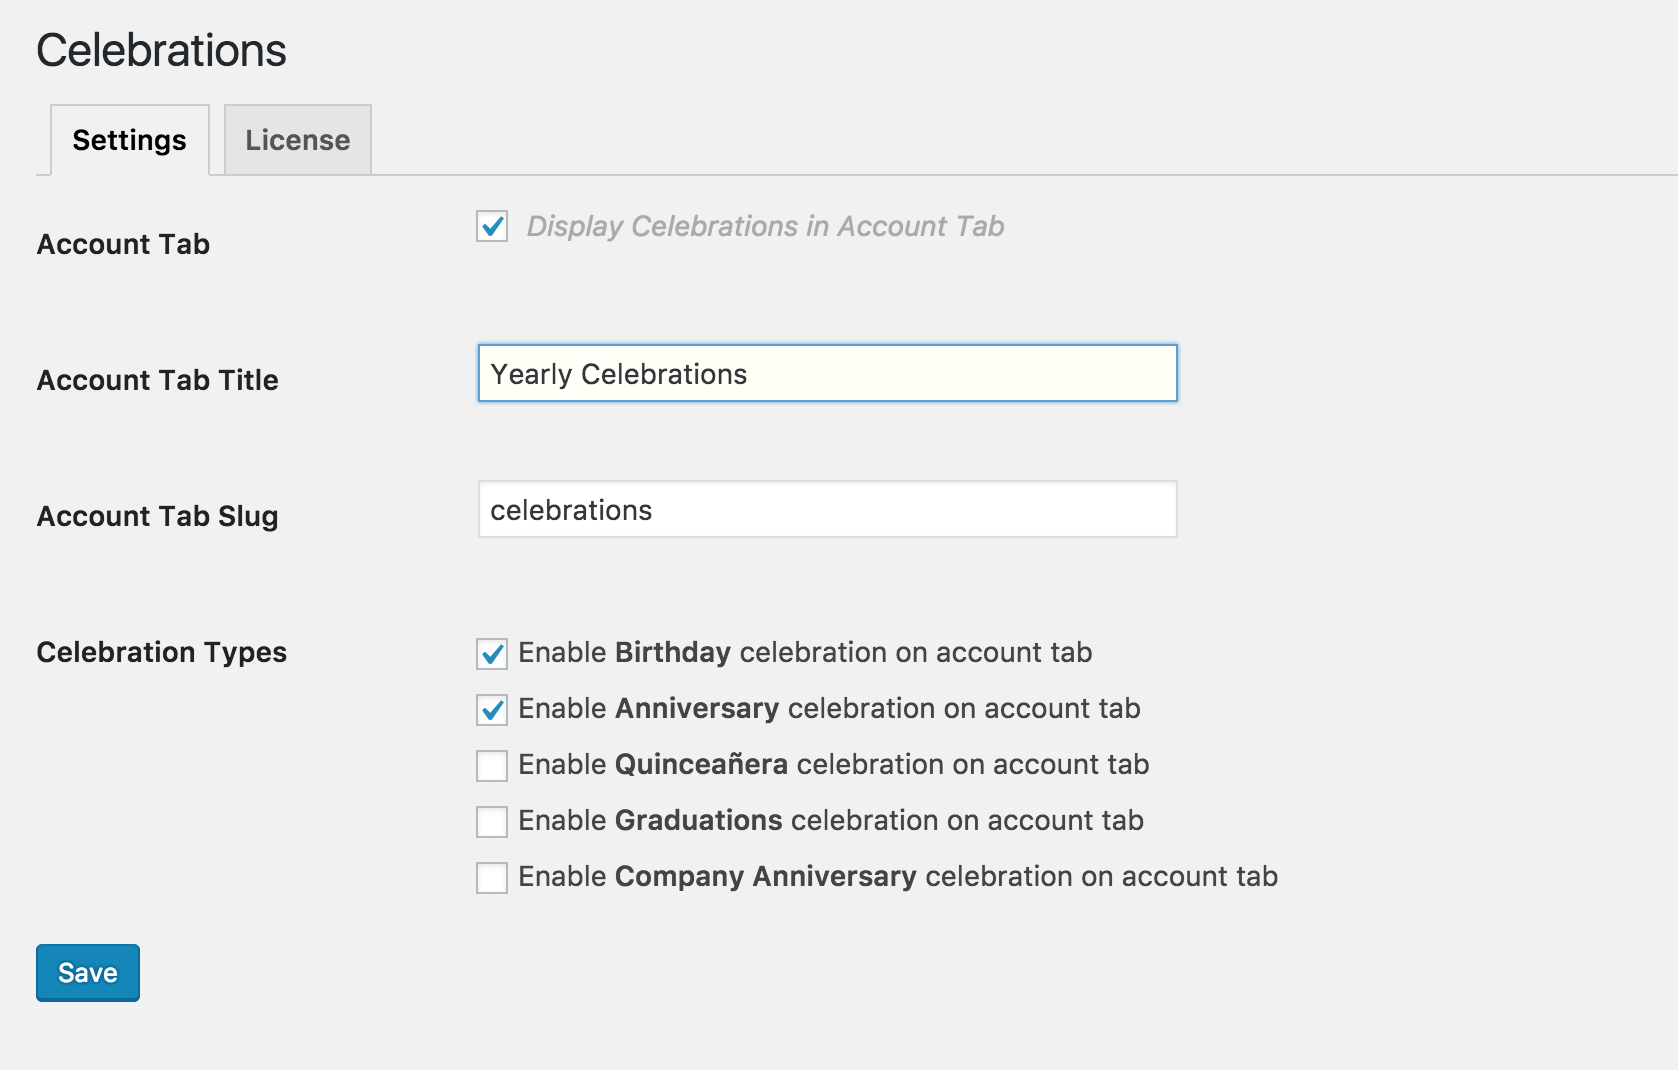Click the Account Tab Slug label

click(x=157, y=516)
